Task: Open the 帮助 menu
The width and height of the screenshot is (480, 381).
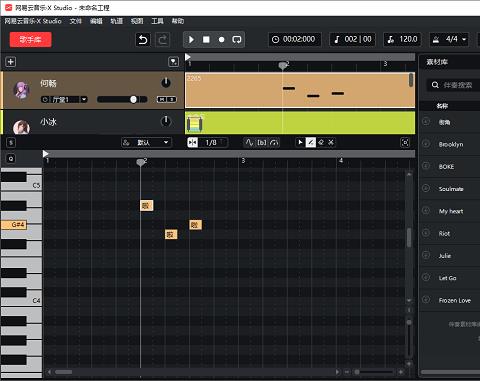Action: point(178,21)
